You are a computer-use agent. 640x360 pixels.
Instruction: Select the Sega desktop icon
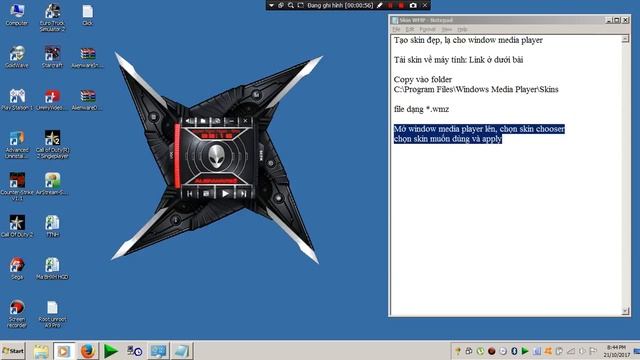point(17,268)
